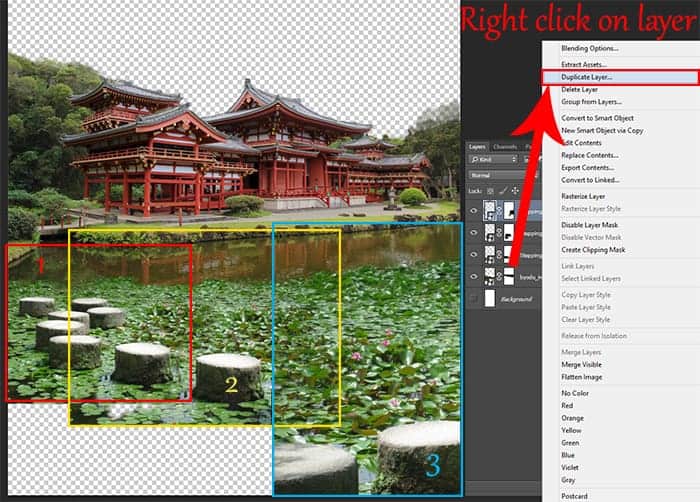Pick the Orange layer color label
The width and height of the screenshot is (700, 502).
(x=572, y=418)
